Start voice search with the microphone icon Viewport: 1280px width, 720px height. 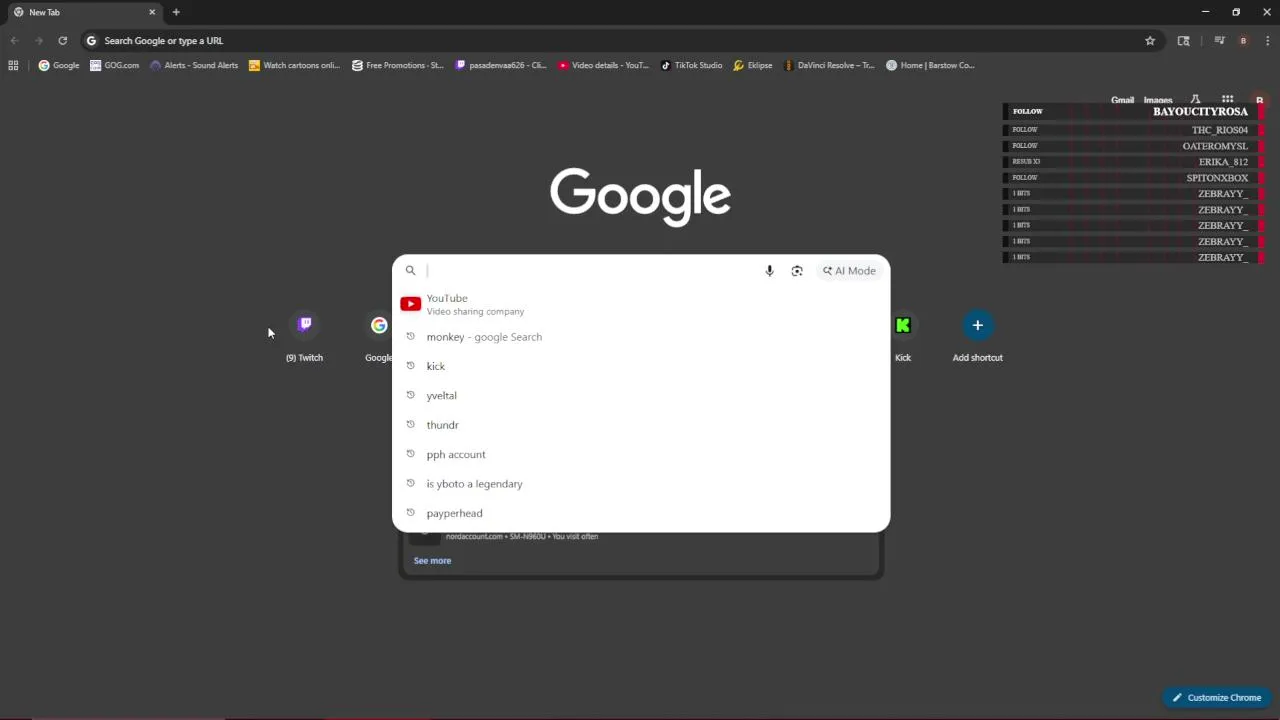click(769, 271)
